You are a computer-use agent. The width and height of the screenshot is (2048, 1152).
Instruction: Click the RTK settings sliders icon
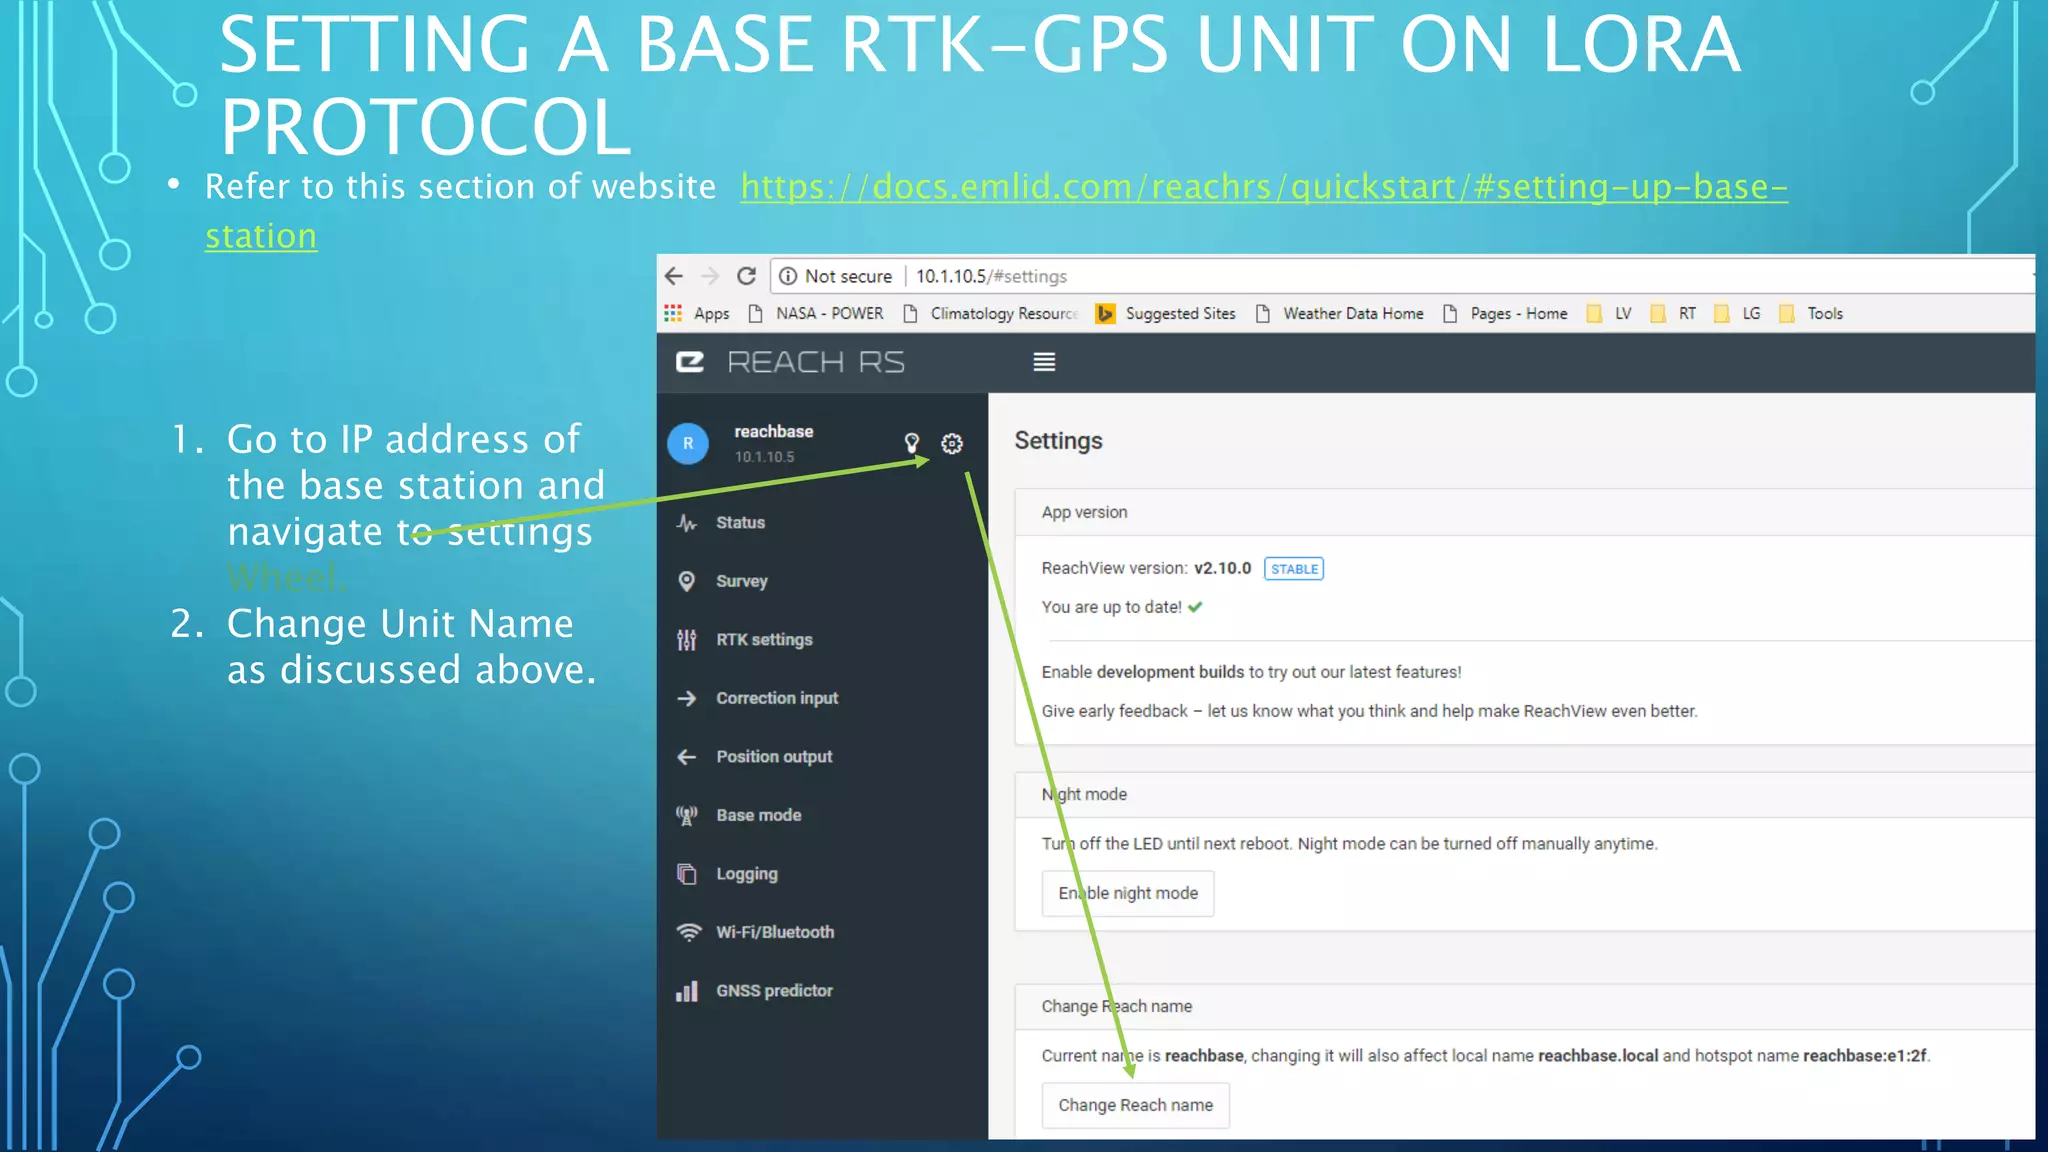pyautogui.click(x=687, y=640)
